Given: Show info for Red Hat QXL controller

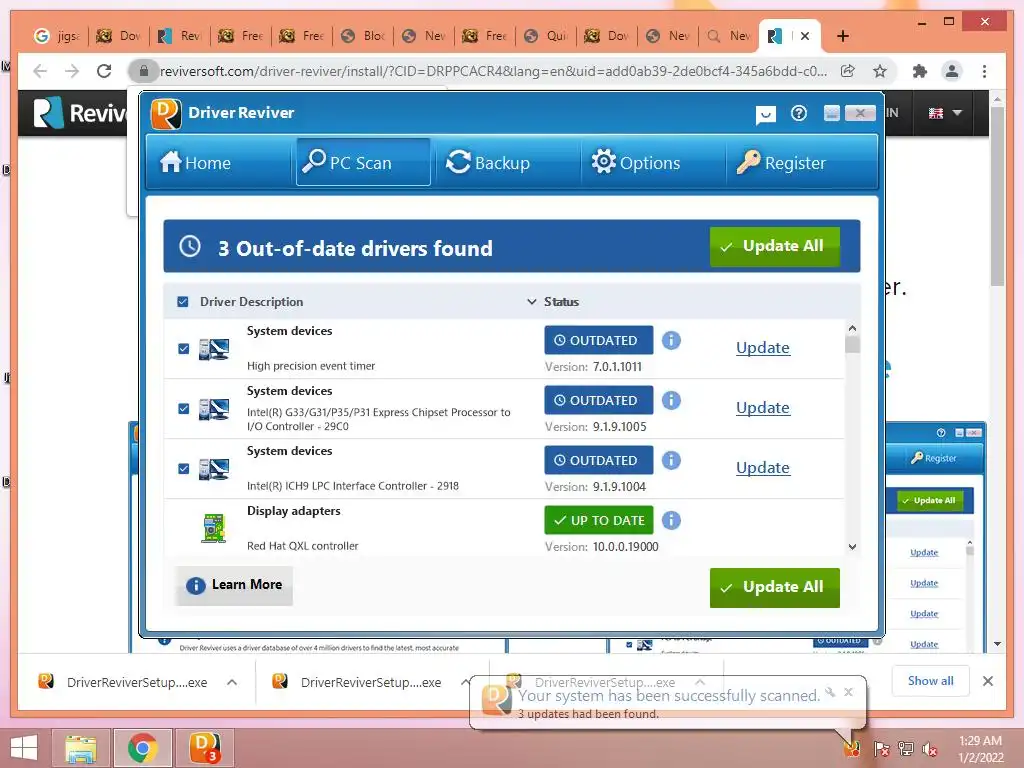Looking at the screenshot, I should click(x=671, y=520).
